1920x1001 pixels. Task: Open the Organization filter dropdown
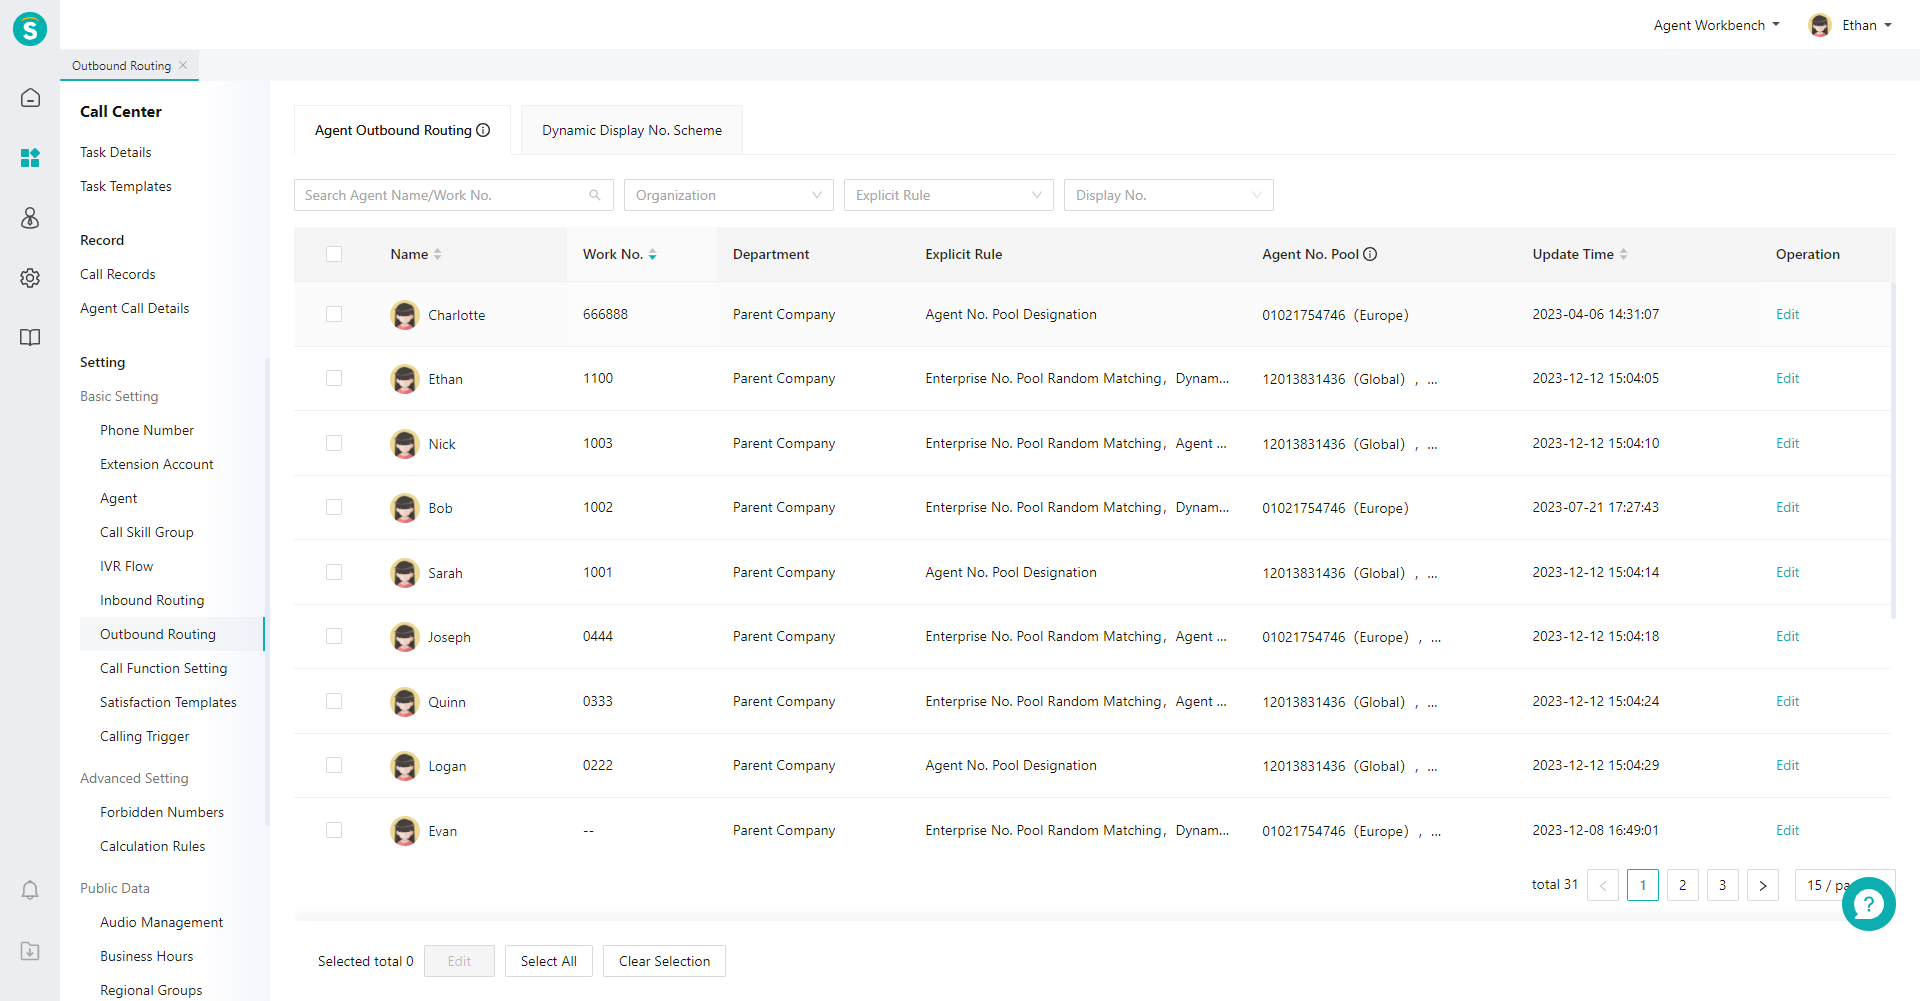coord(729,195)
